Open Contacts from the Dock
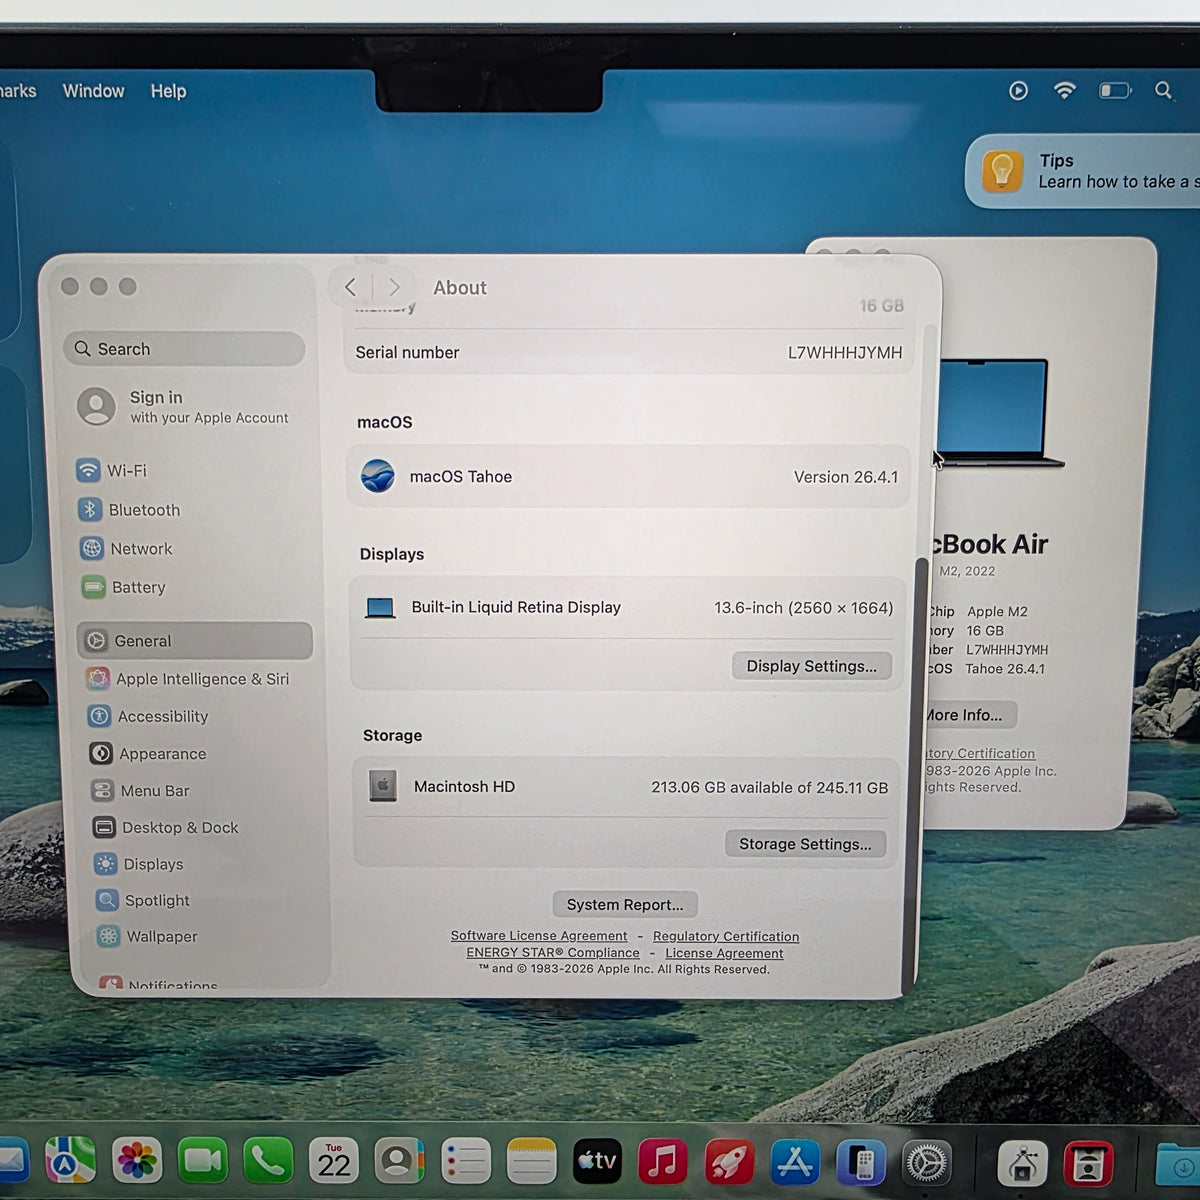The height and width of the screenshot is (1200, 1200). 399,1162
